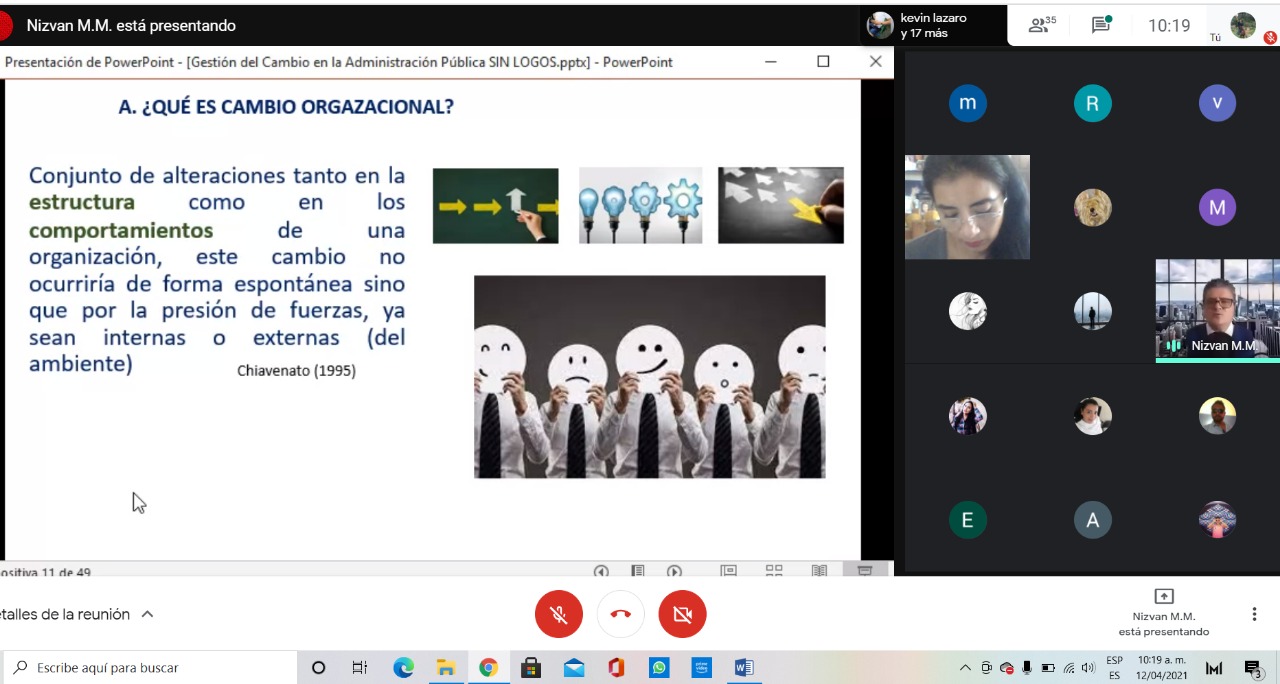Switch to Slide Sorter view
Viewport: 1280px width, 684px height.
(x=774, y=571)
